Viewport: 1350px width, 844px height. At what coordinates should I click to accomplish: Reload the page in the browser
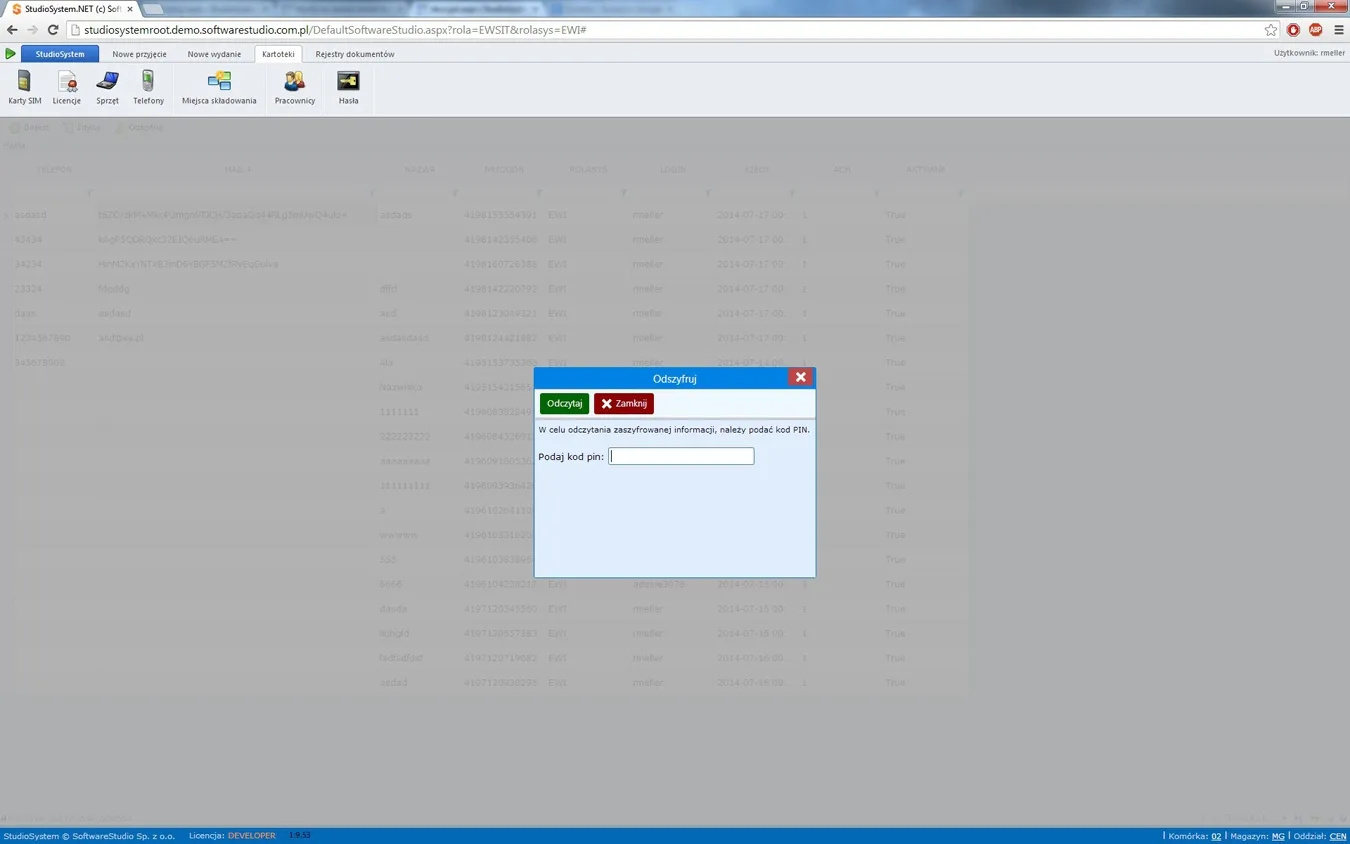[53, 30]
